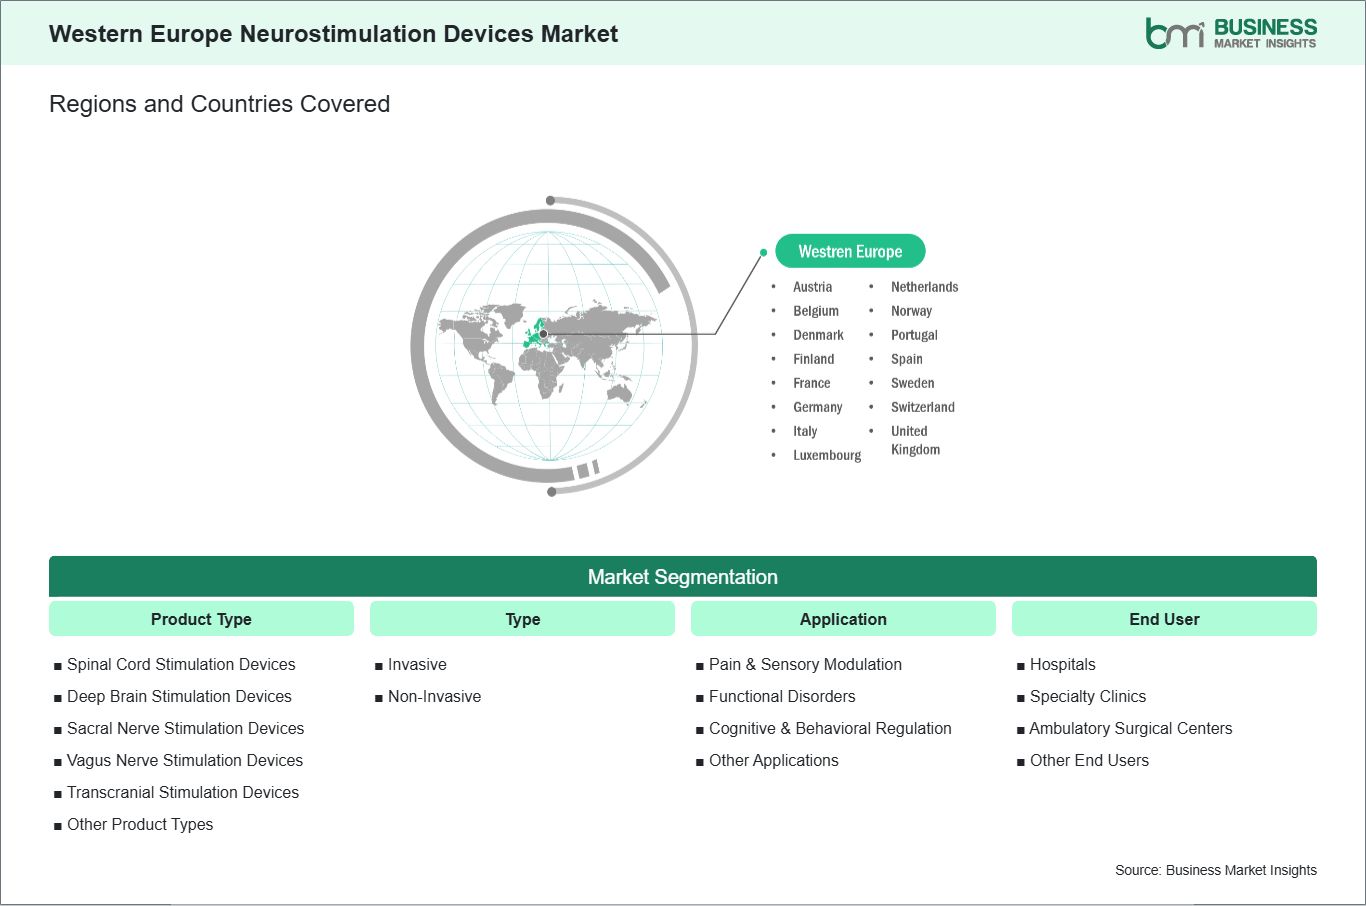The image size is (1366, 906).
Task: Click Deep Brain Stimulation Devices item
Action: (x=179, y=696)
